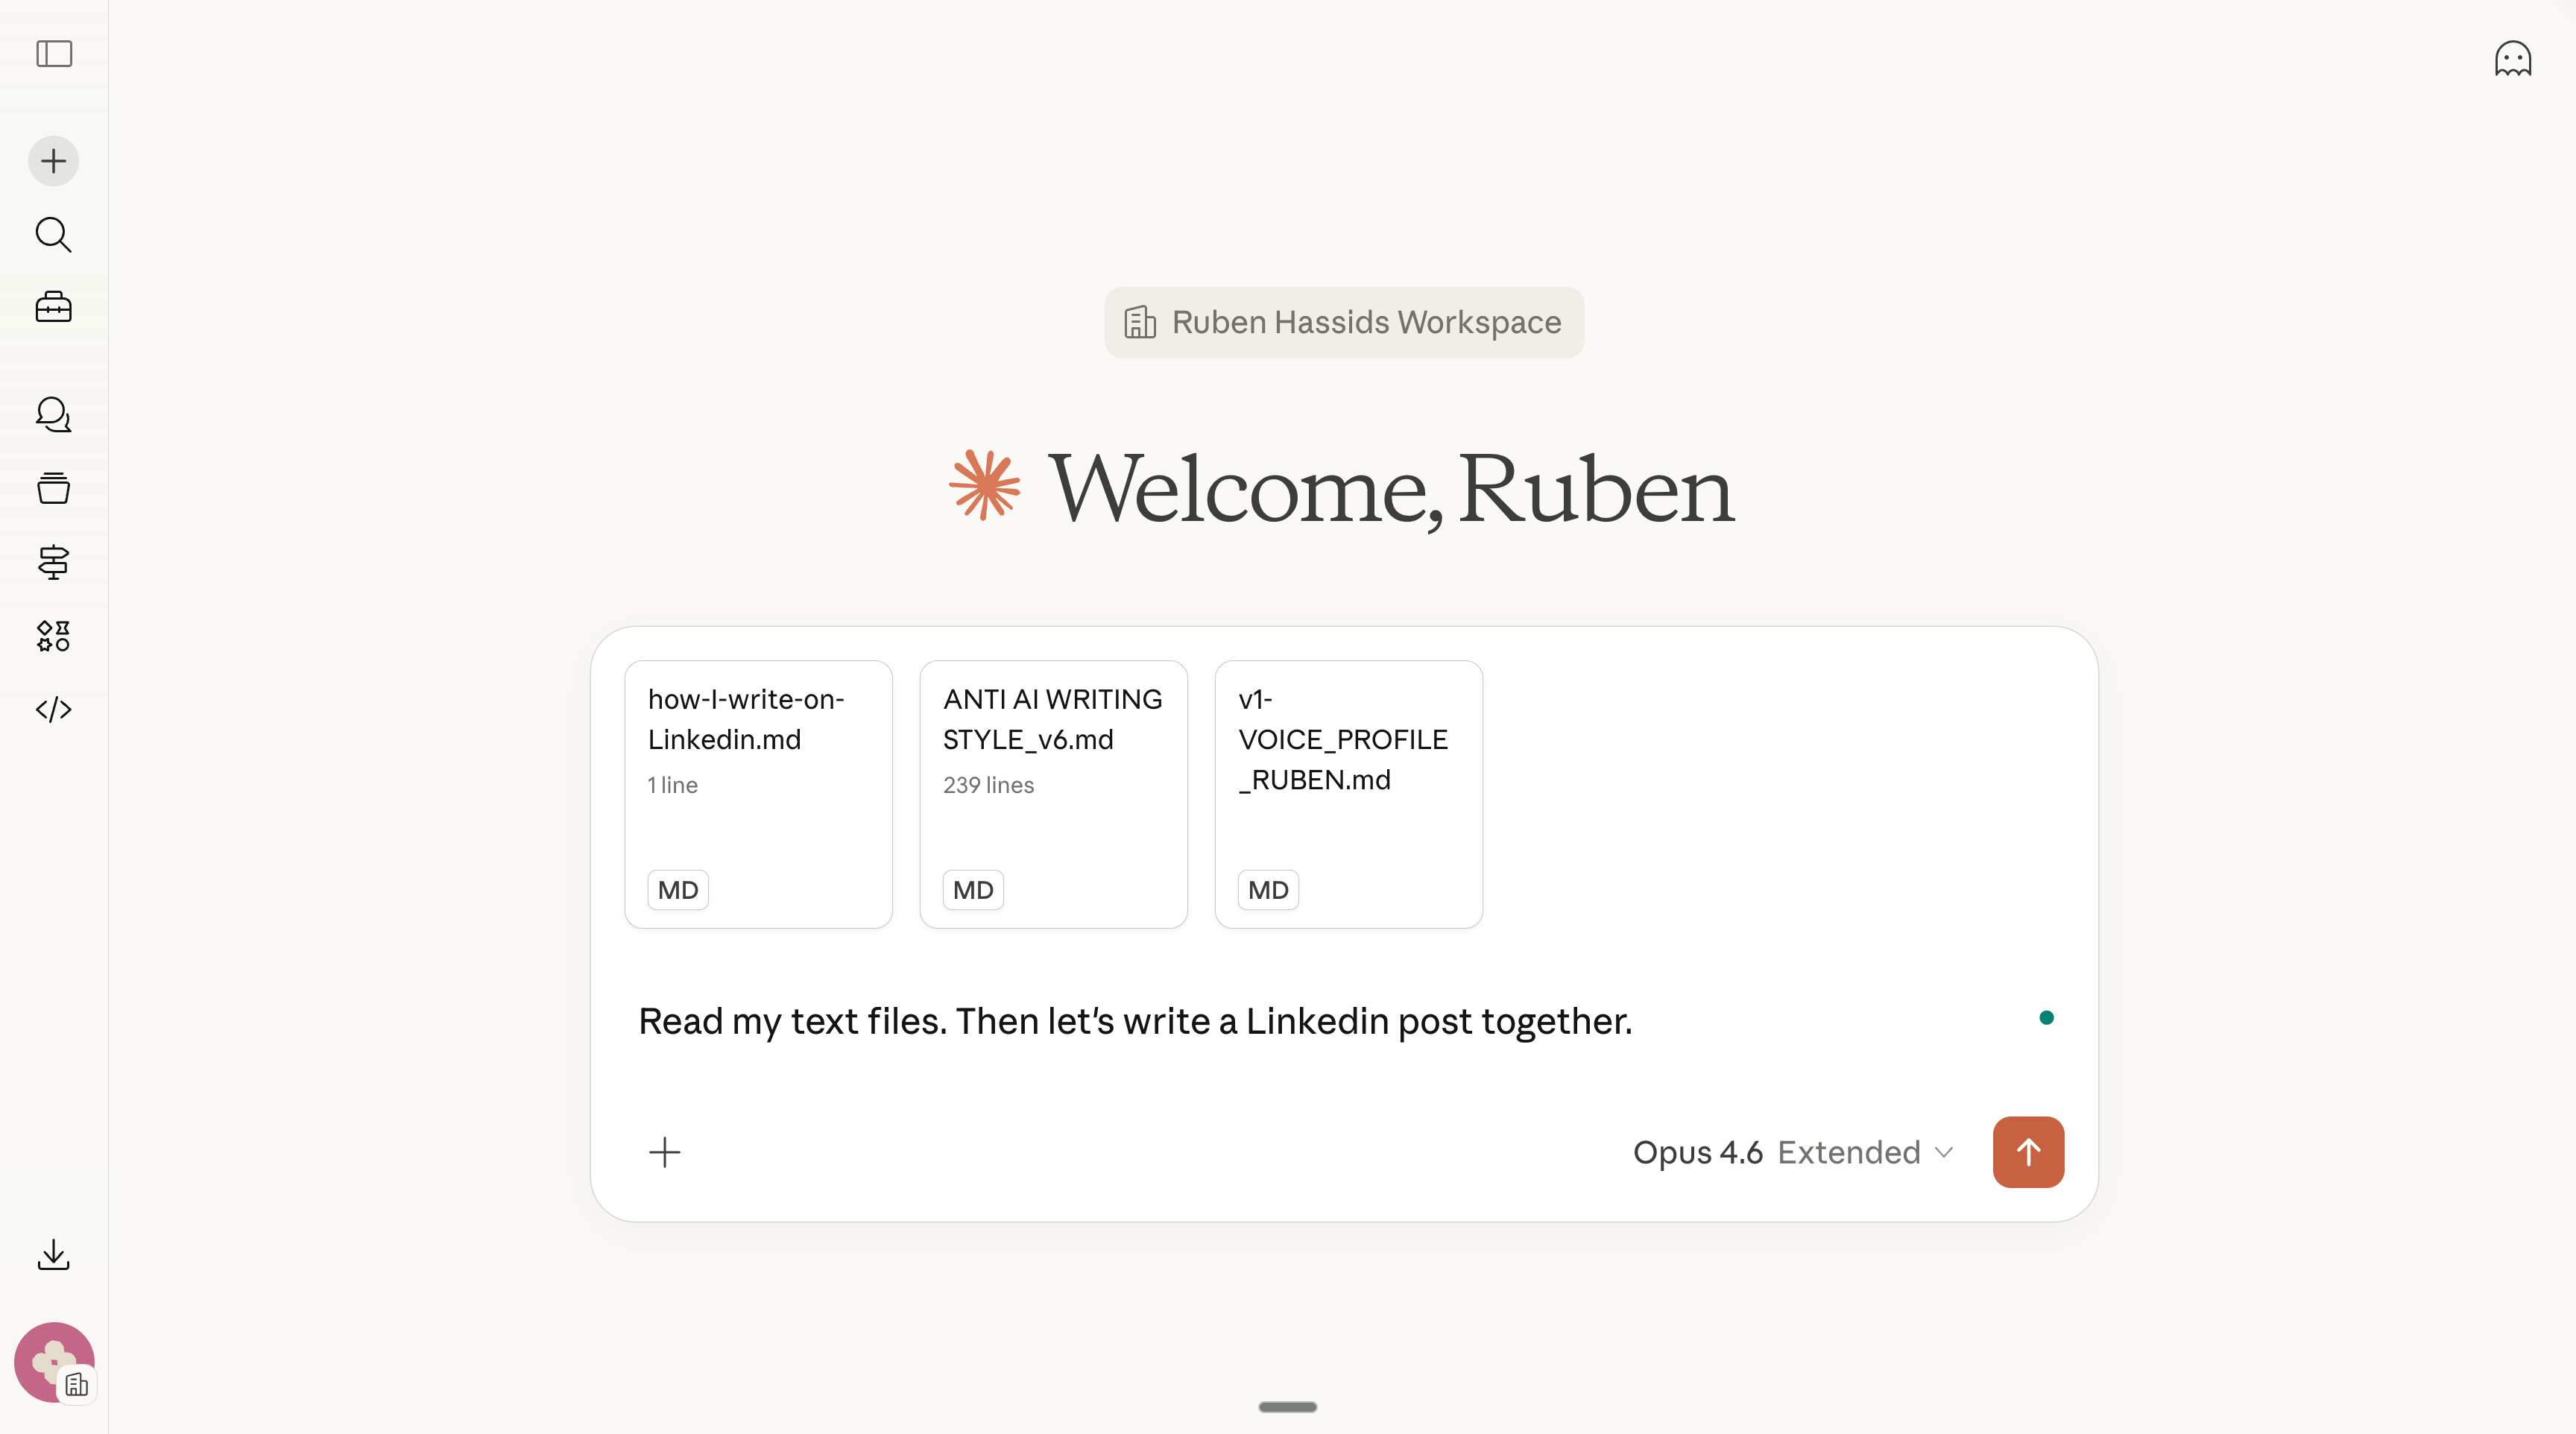Open the v1-VOICE_PROFILE_RUBEN.md attachment
Viewport: 2576px width, 1434px height.
(1348, 793)
